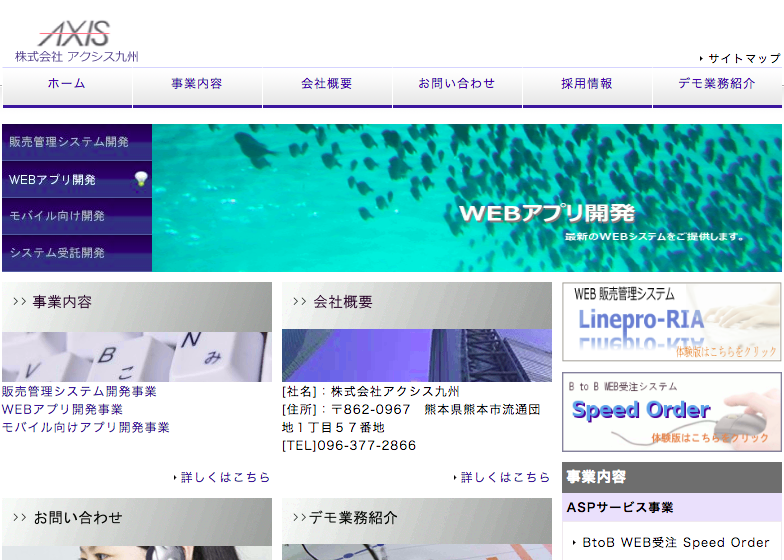The width and height of the screenshot is (784, 560).
Task: Click the keyboard image under 事業内容
Action: pyautogui.click(x=136, y=356)
